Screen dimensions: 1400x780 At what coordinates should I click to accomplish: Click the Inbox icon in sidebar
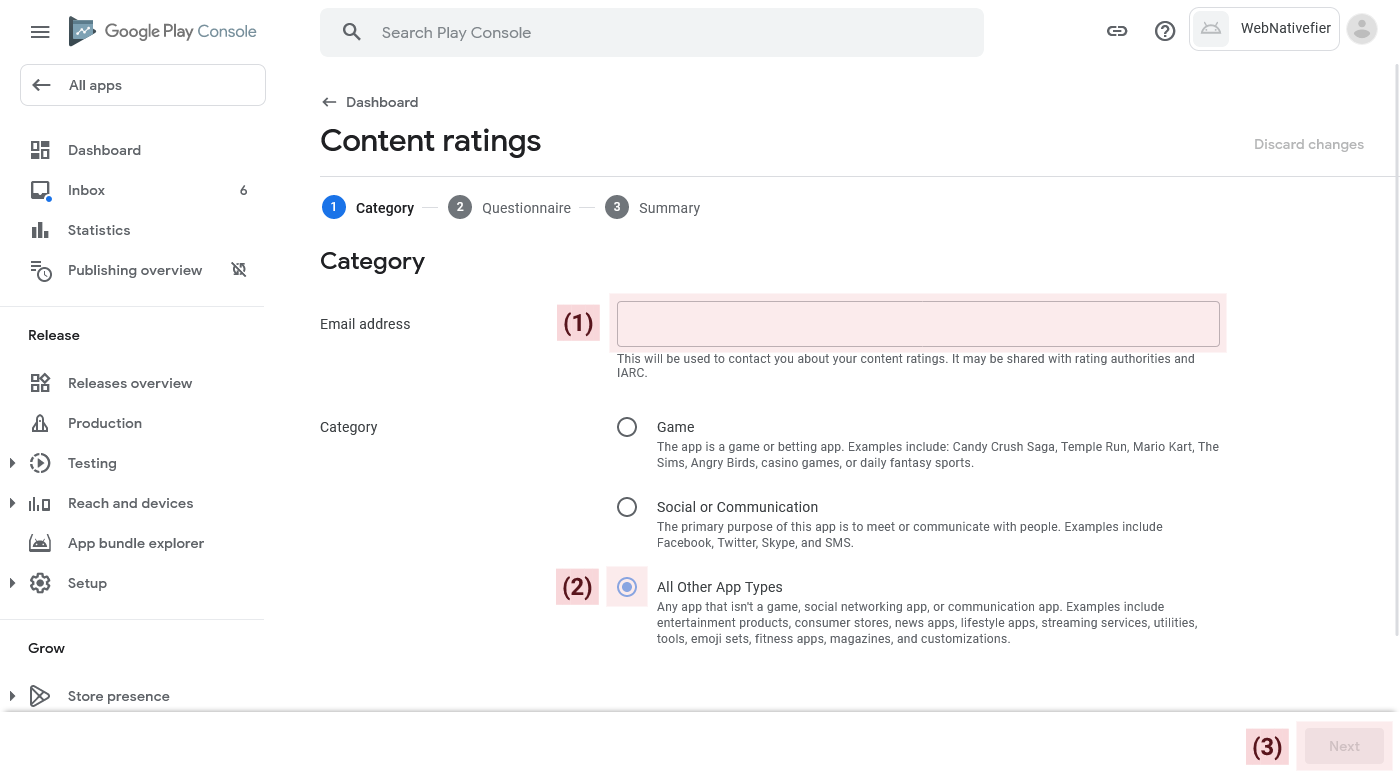pyautogui.click(x=40, y=190)
